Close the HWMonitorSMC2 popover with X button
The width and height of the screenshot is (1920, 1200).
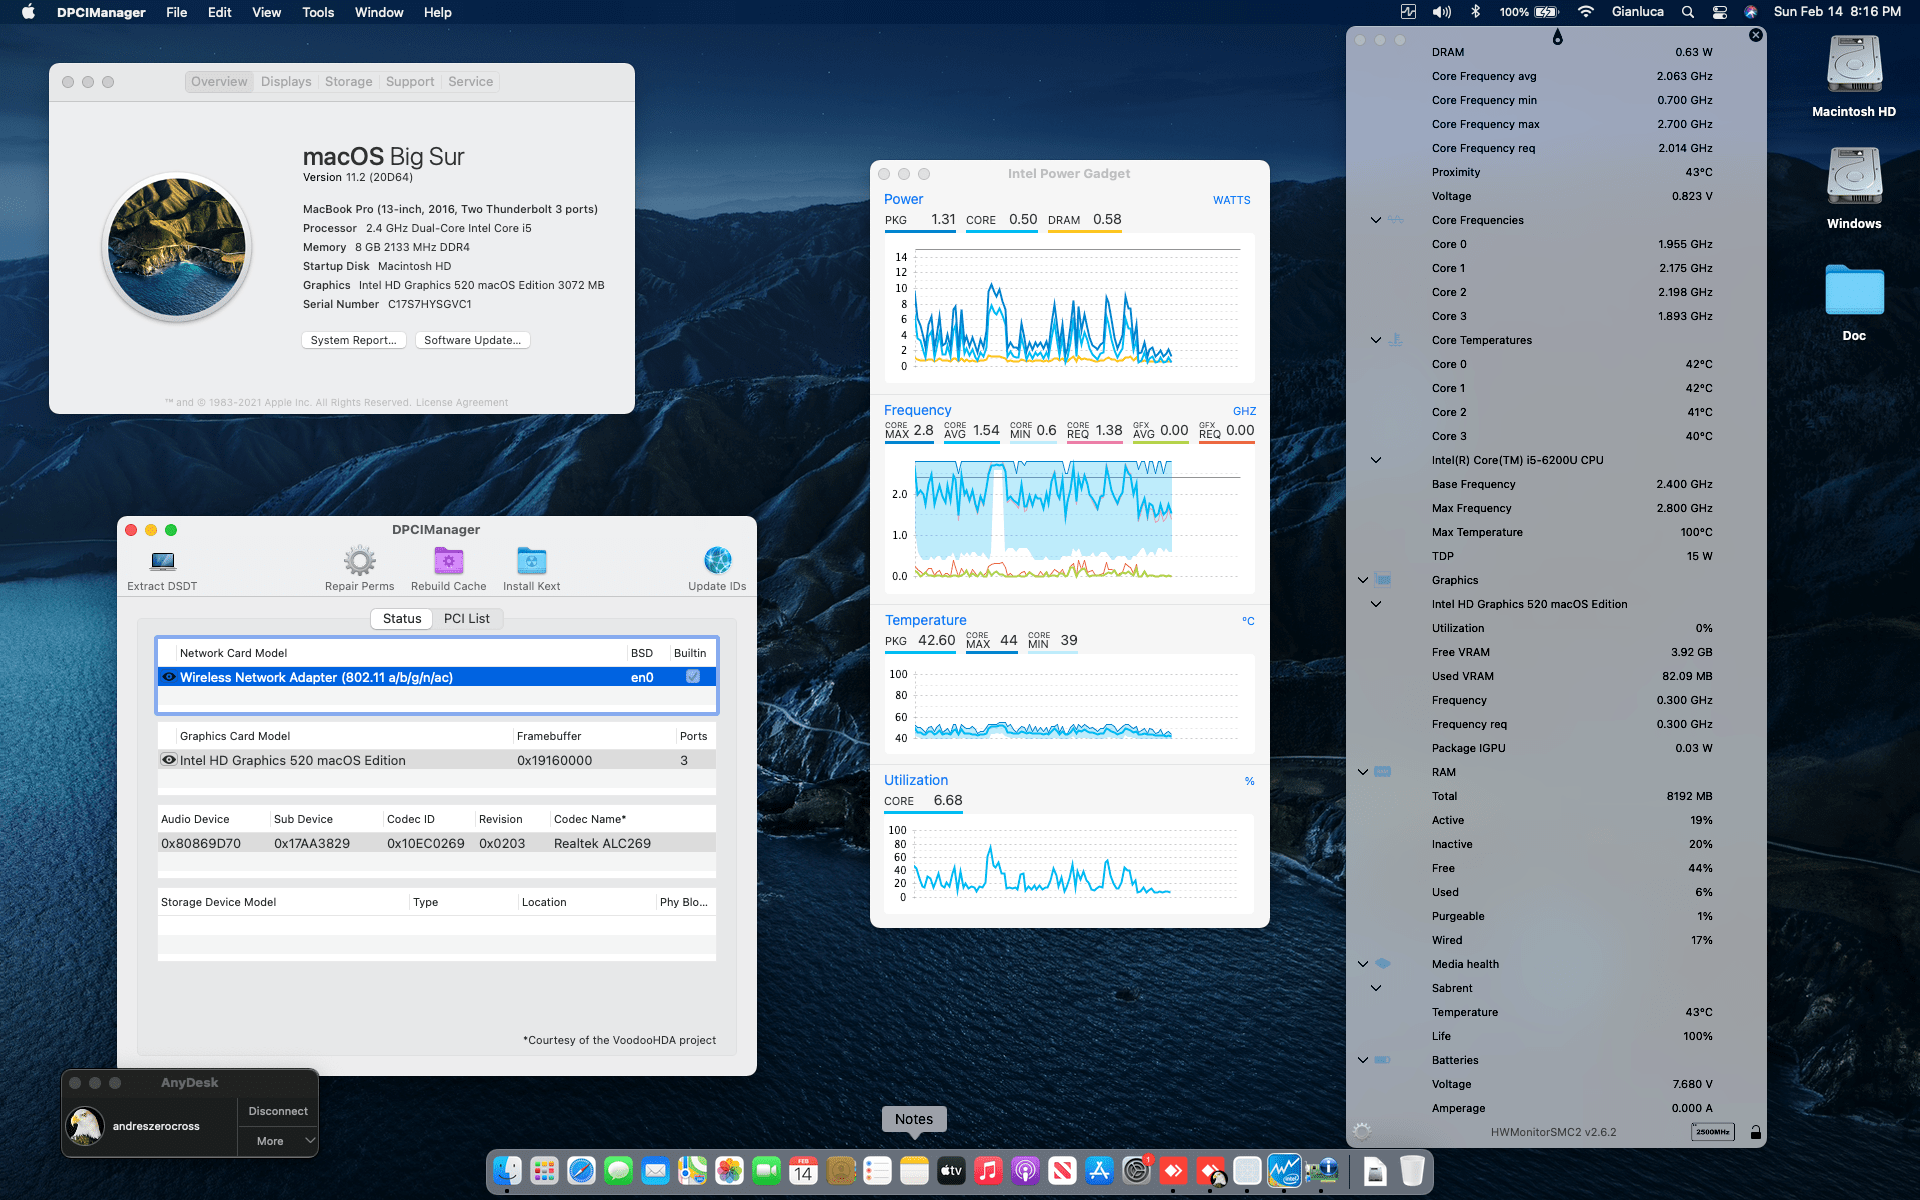point(1756,35)
